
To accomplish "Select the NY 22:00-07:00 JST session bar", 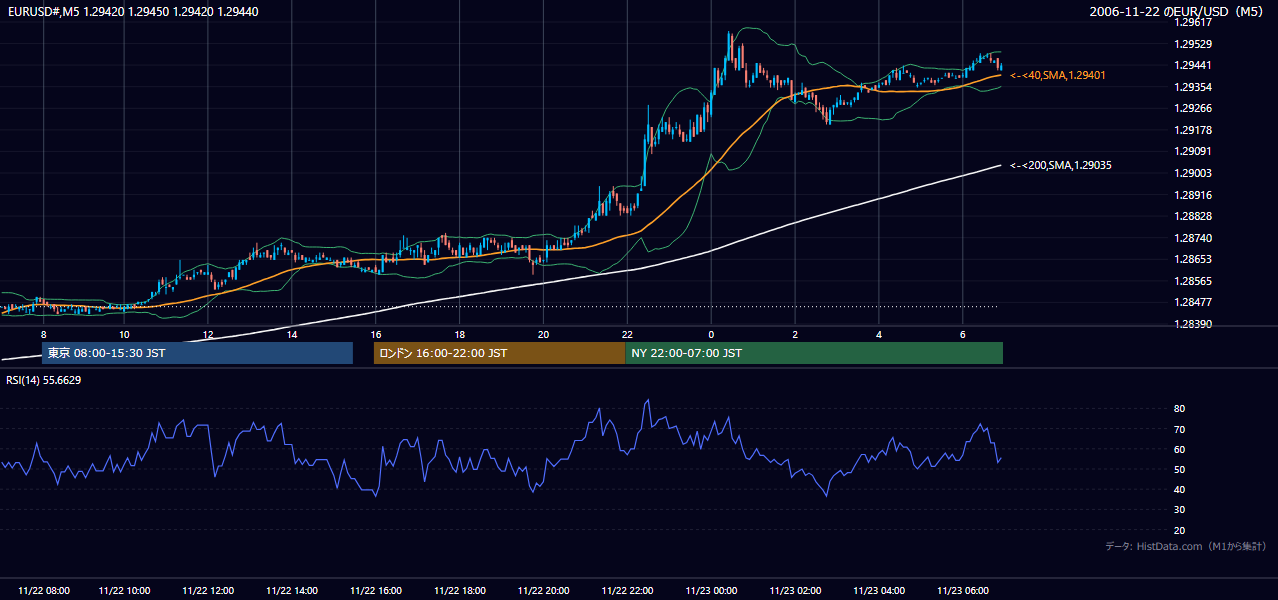I will click(814, 353).
